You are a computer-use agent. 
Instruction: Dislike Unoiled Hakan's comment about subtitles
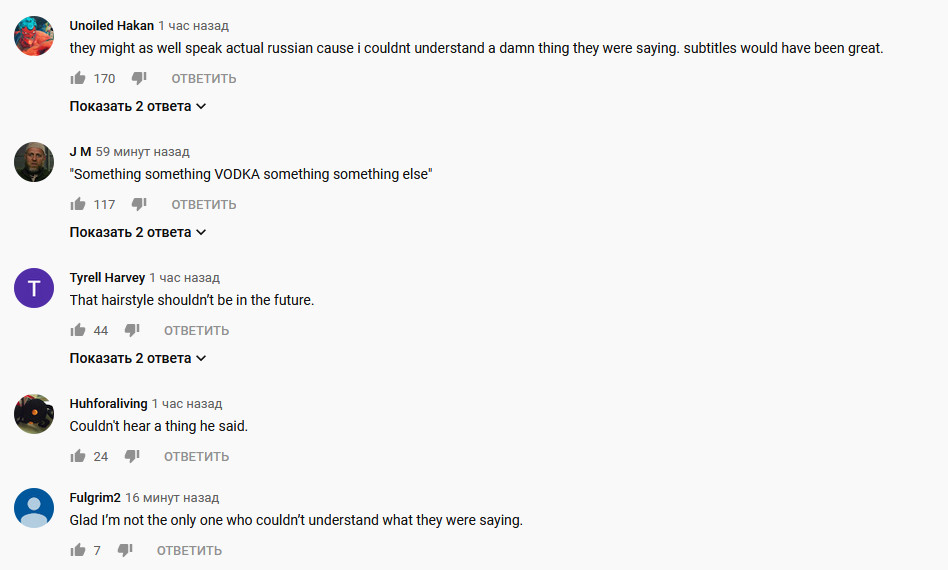139,78
